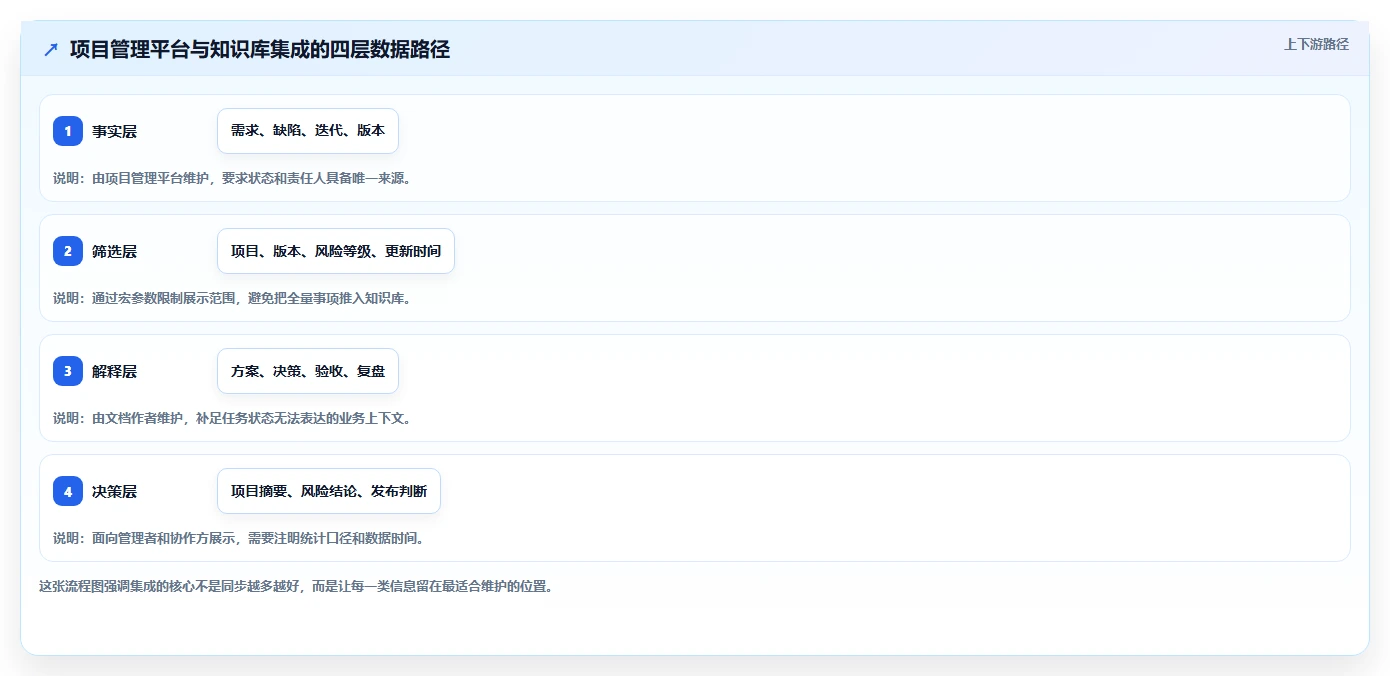Click the 上下游路径 label at top right
1390x676 pixels.
click(x=1316, y=44)
